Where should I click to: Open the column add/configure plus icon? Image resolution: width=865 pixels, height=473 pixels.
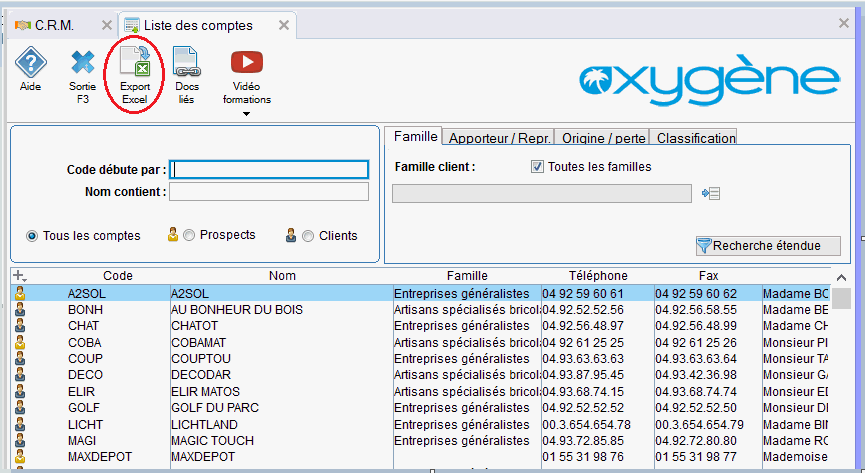click(19, 275)
